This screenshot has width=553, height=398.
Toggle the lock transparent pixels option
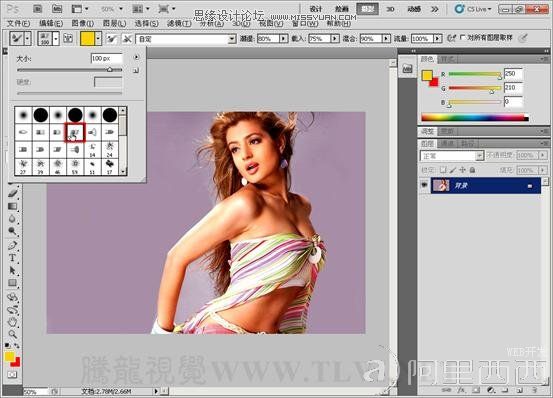tap(443, 170)
